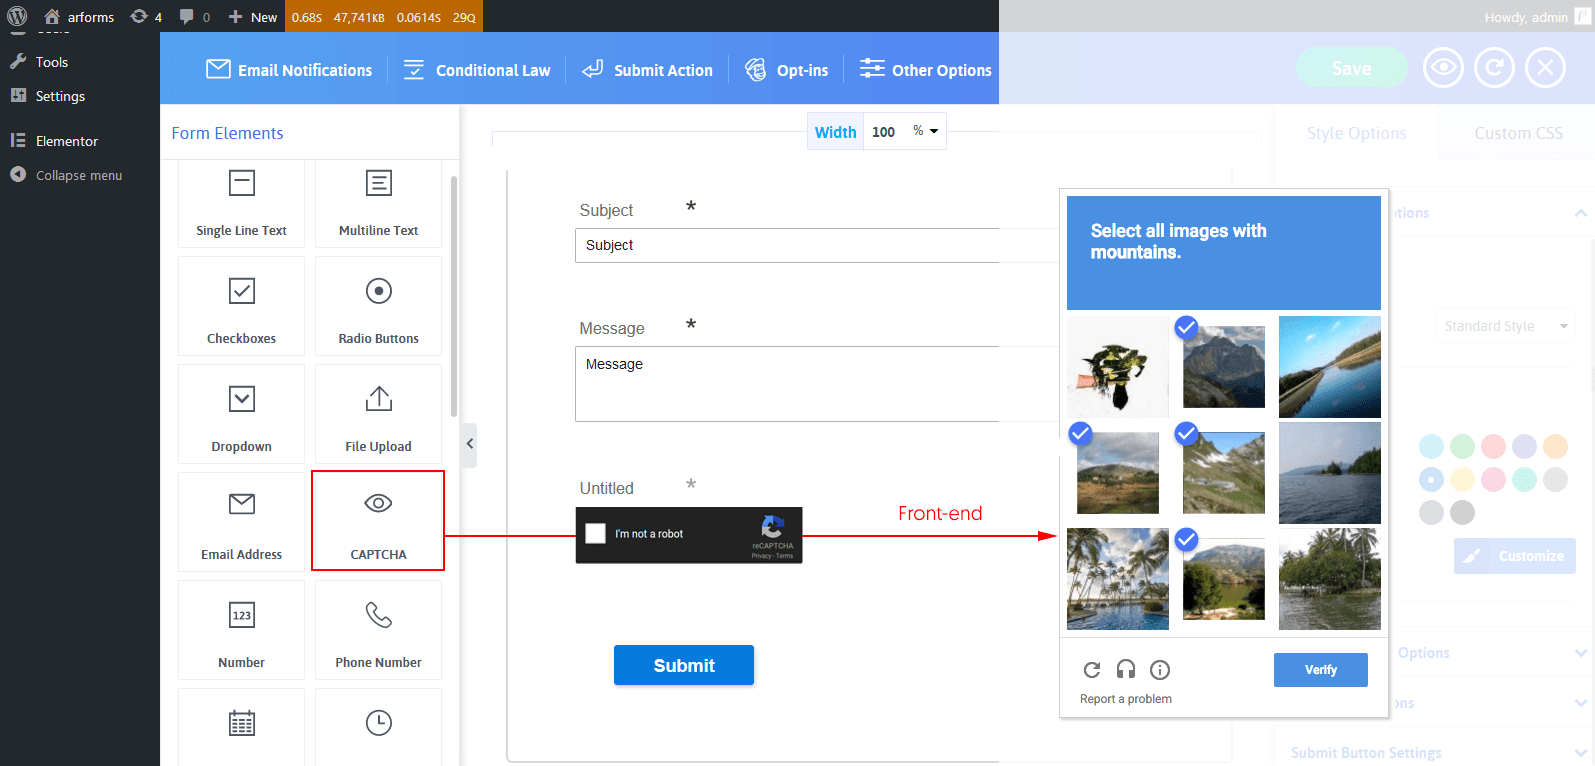This screenshot has height=766, width=1595.
Task: Insert the File Upload form element
Action: (x=378, y=414)
